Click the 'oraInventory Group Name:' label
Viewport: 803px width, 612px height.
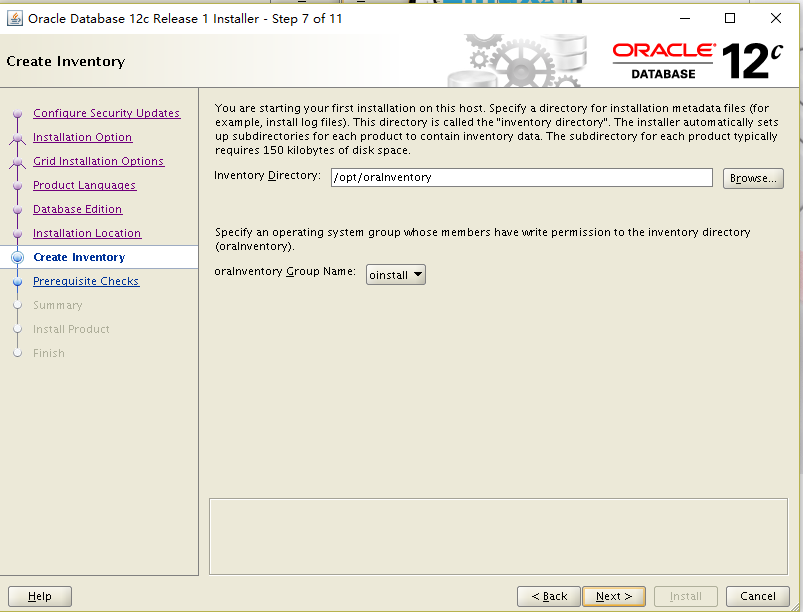click(x=285, y=271)
